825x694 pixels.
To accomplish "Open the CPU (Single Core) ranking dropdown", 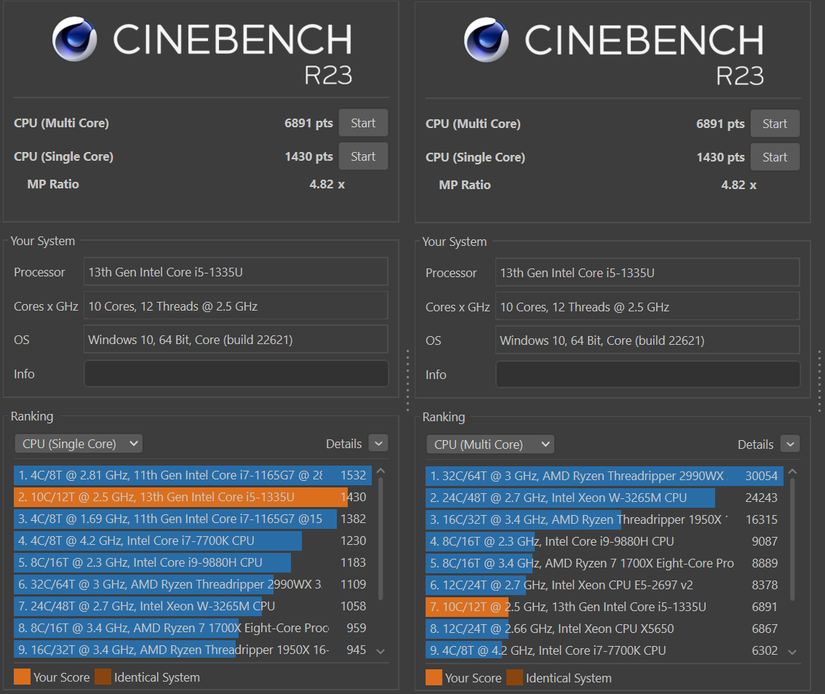I will tap(78, 444).
